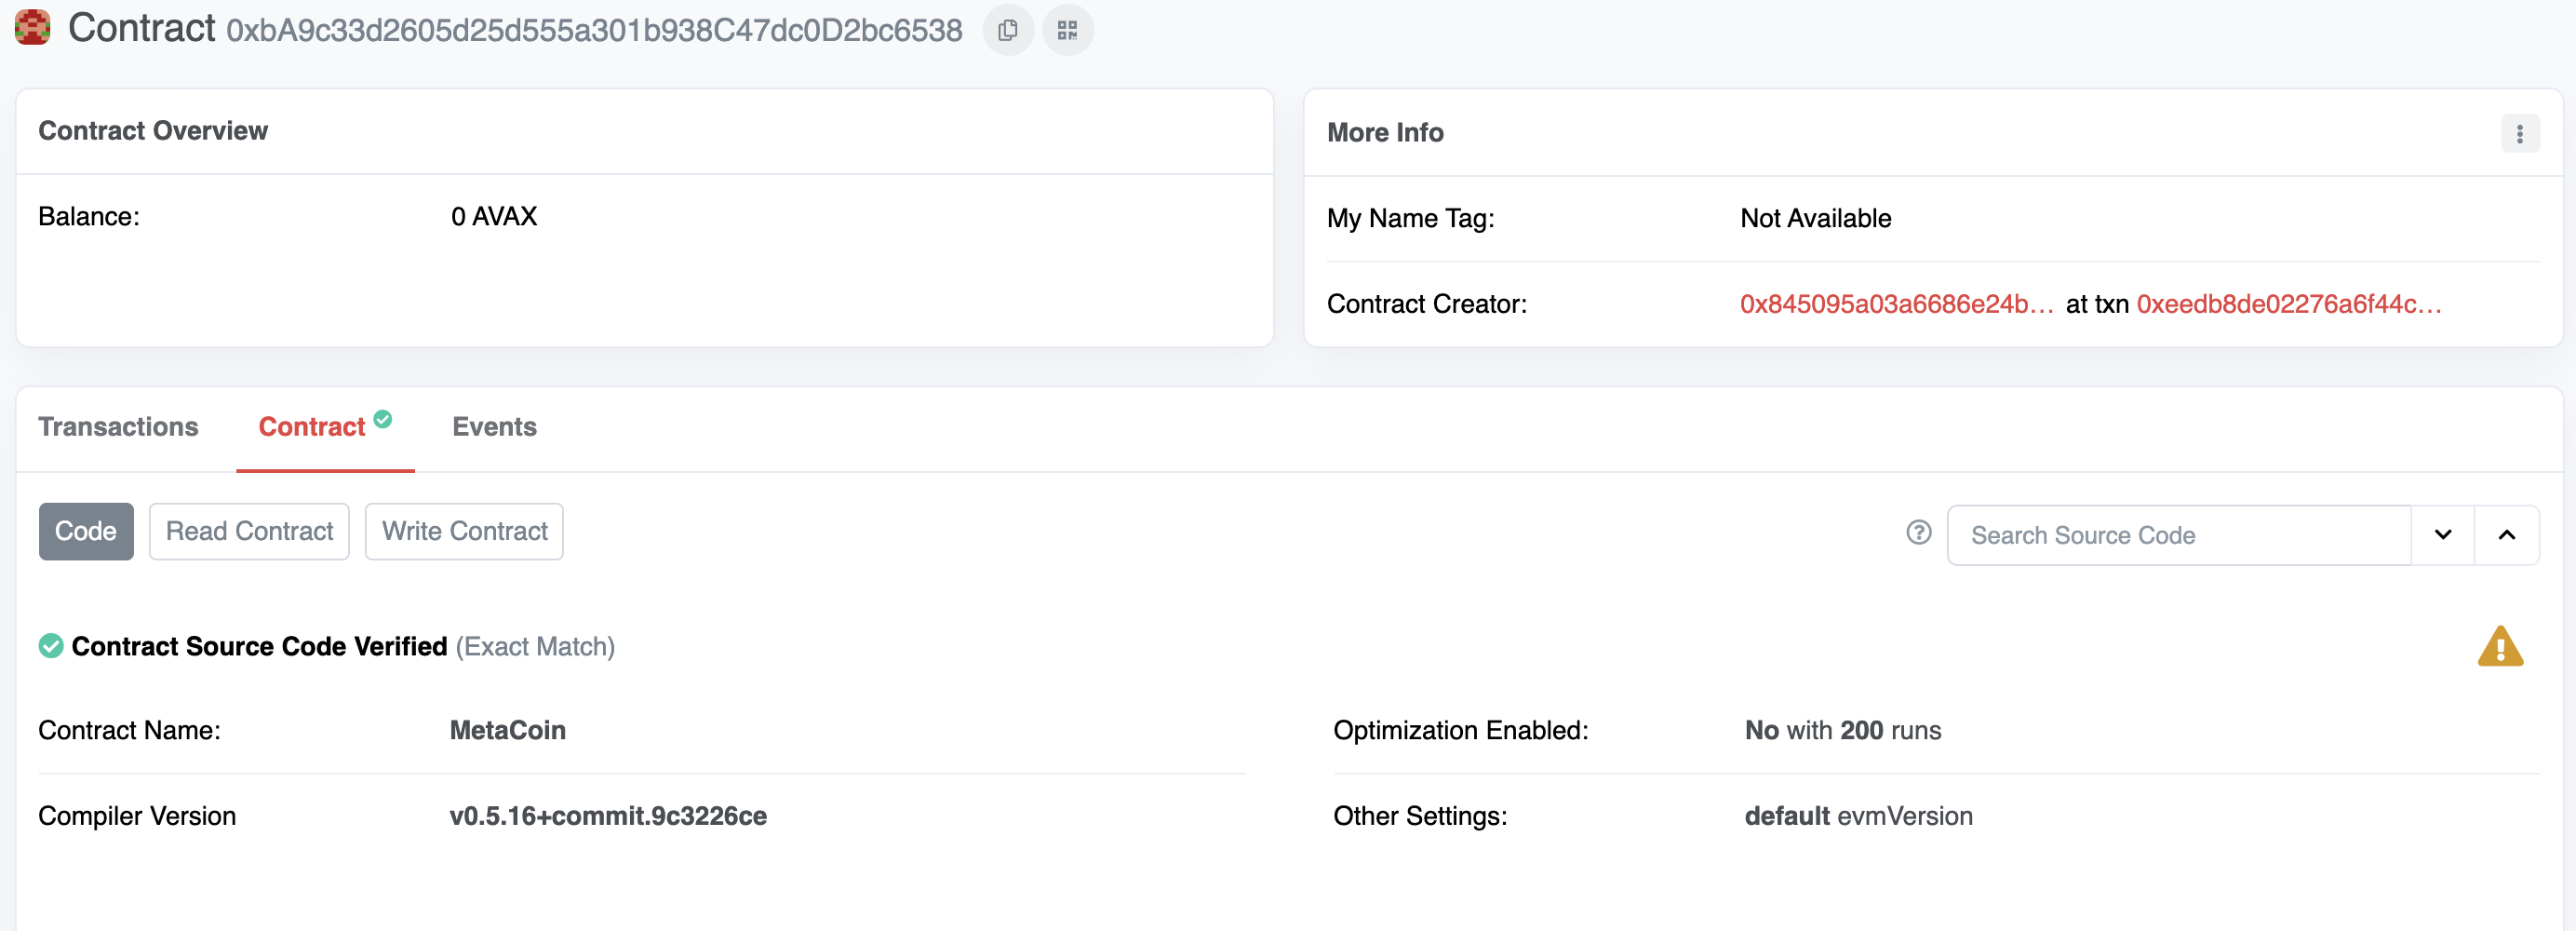Click the green verified checkmark beside Contract Source Code

[x=51, y=646]
